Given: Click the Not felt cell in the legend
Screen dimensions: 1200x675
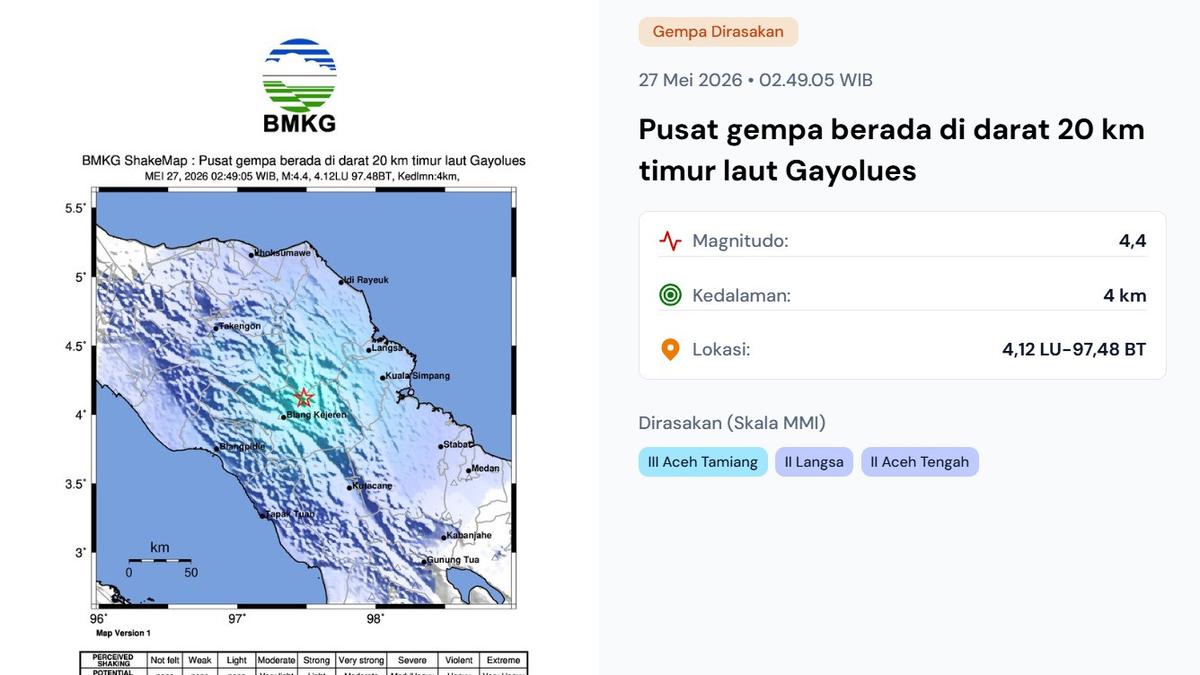Looking at the screenshot, I should [165, 660].
